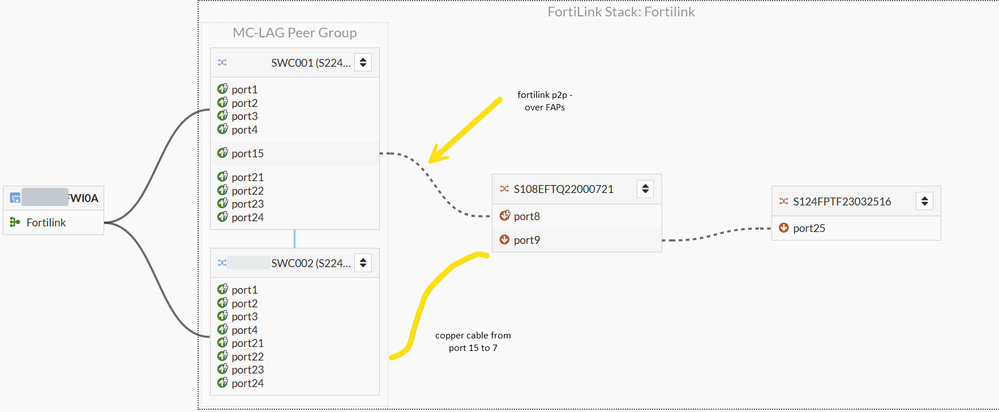The width and height of the screenshot is (999, 412).
Task: Select port21 on SWC001
Action: [247, 177]
